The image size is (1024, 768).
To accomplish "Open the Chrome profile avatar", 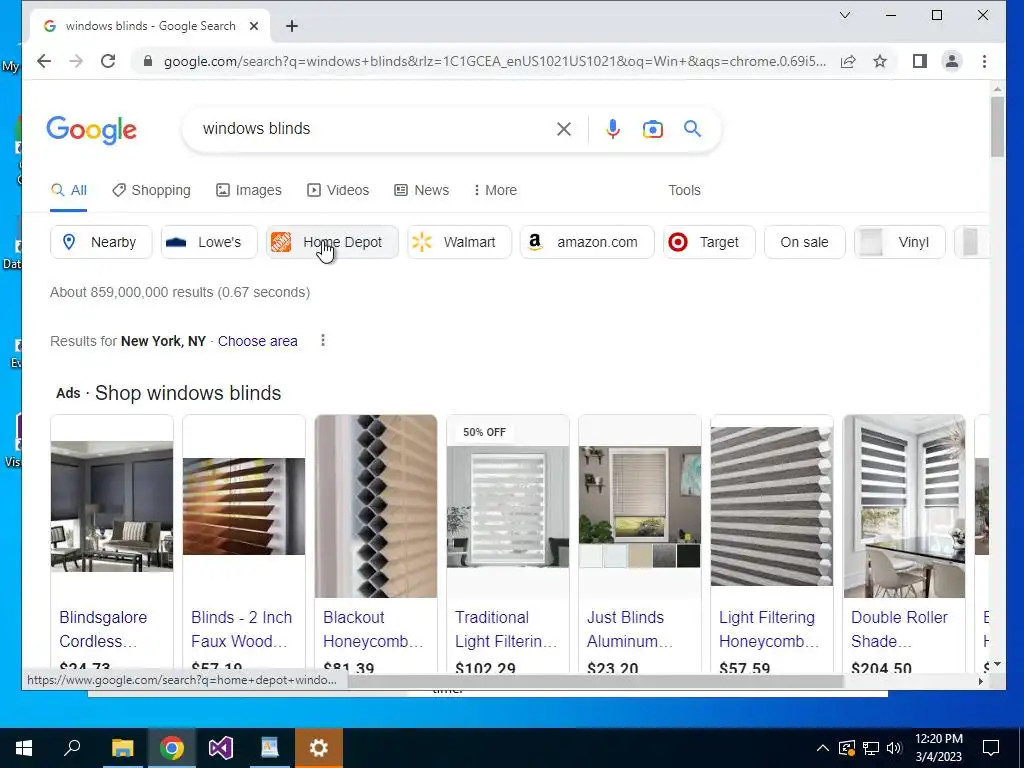I will tap(952, 61).
